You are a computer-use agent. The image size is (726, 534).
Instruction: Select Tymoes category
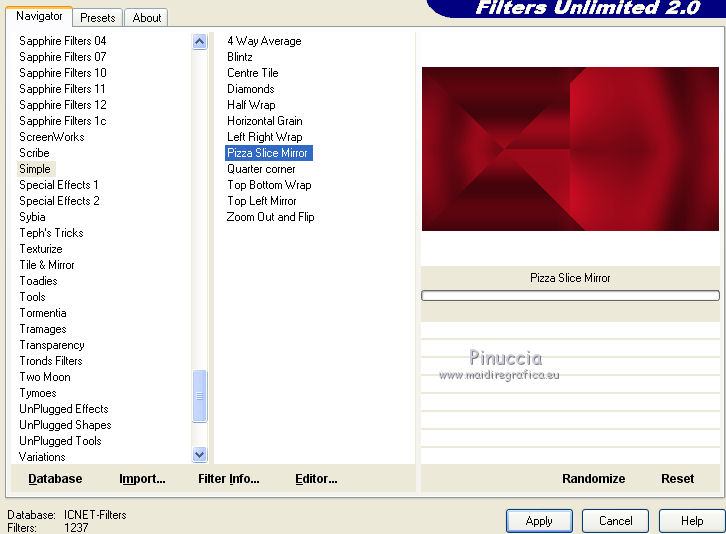click(38, 393)
